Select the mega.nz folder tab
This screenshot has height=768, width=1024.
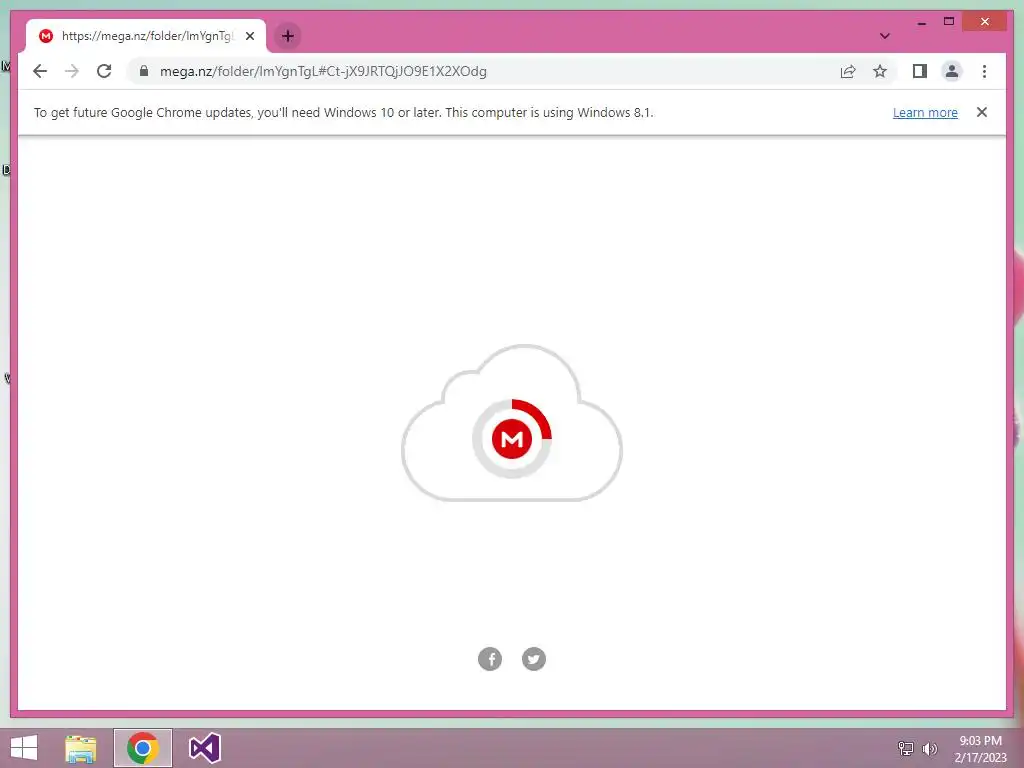pyautogui.click(x=146, y=36)
